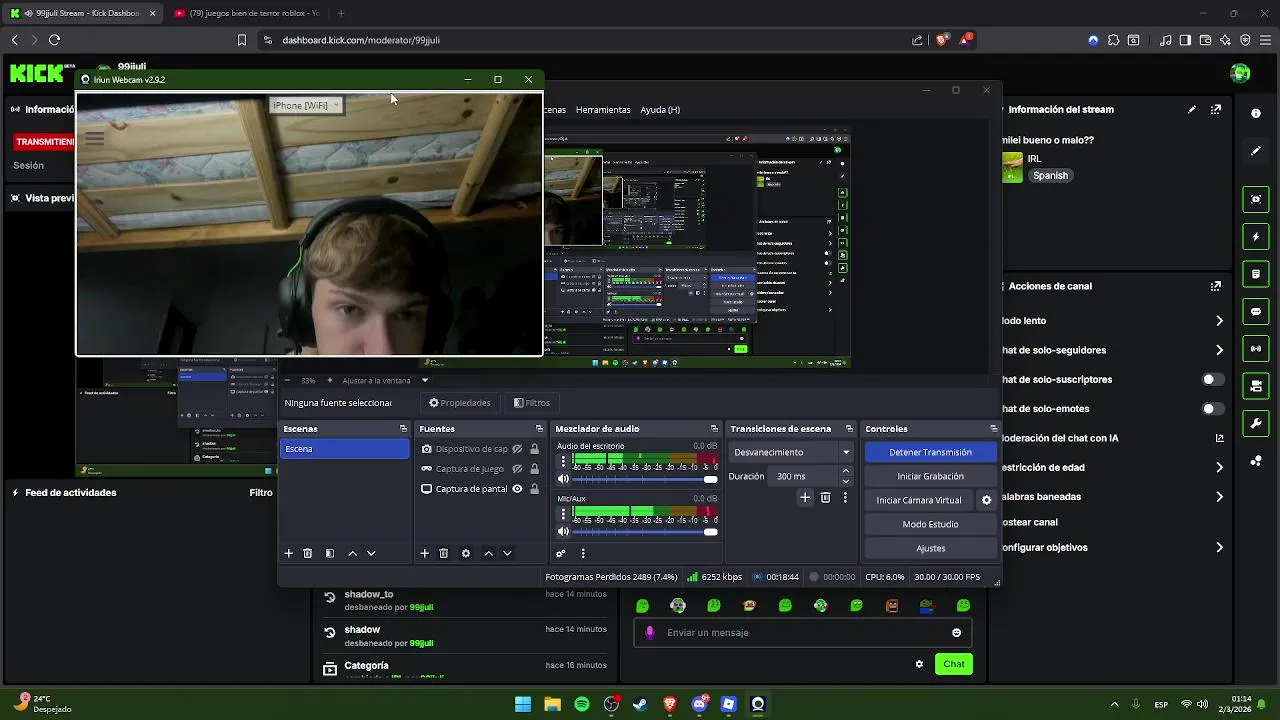This screenshot has height=720, width=1280.
Task: Open Herramientas menu in OBS
Action: pos(603,110)
